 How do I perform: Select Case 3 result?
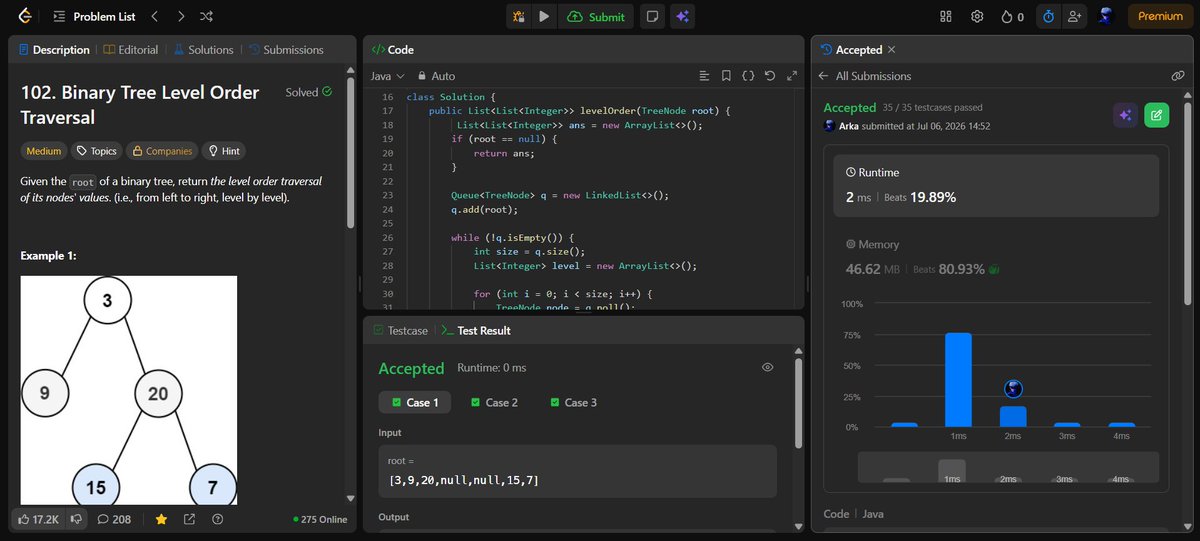(x=573, y=402)
